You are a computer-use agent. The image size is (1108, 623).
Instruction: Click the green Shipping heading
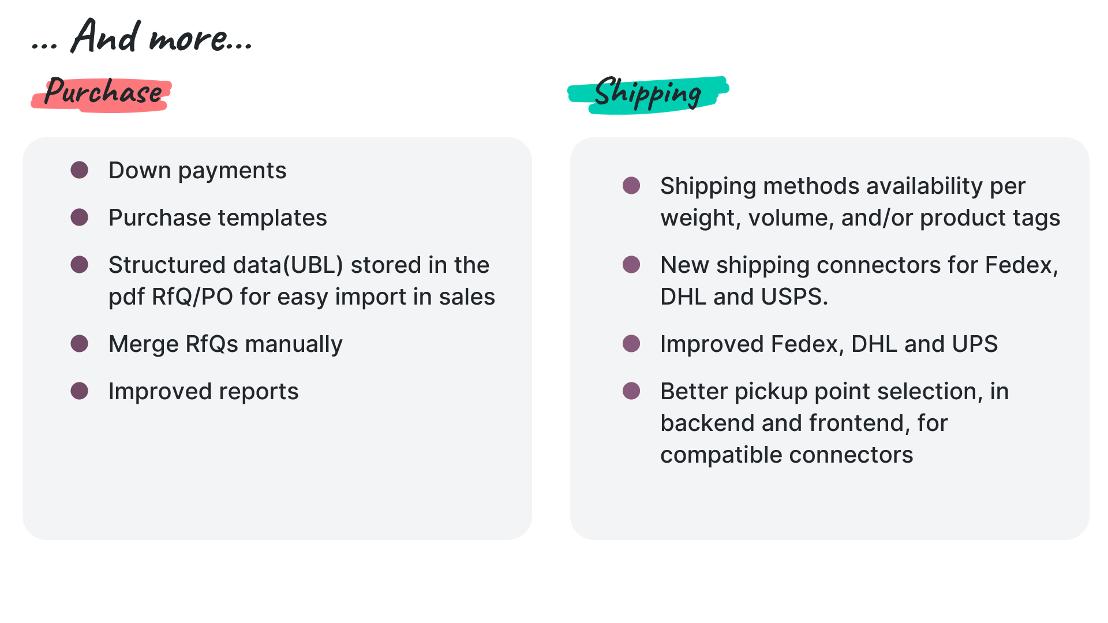[647, 94]
